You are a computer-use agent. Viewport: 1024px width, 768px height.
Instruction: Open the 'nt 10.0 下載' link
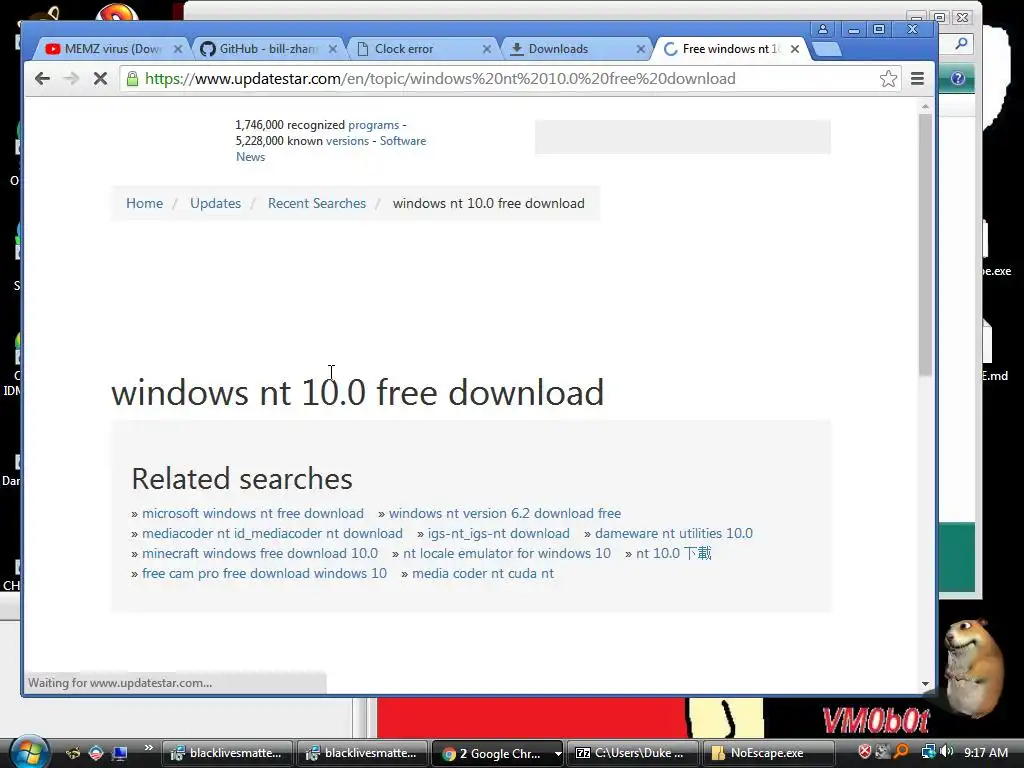673,553
